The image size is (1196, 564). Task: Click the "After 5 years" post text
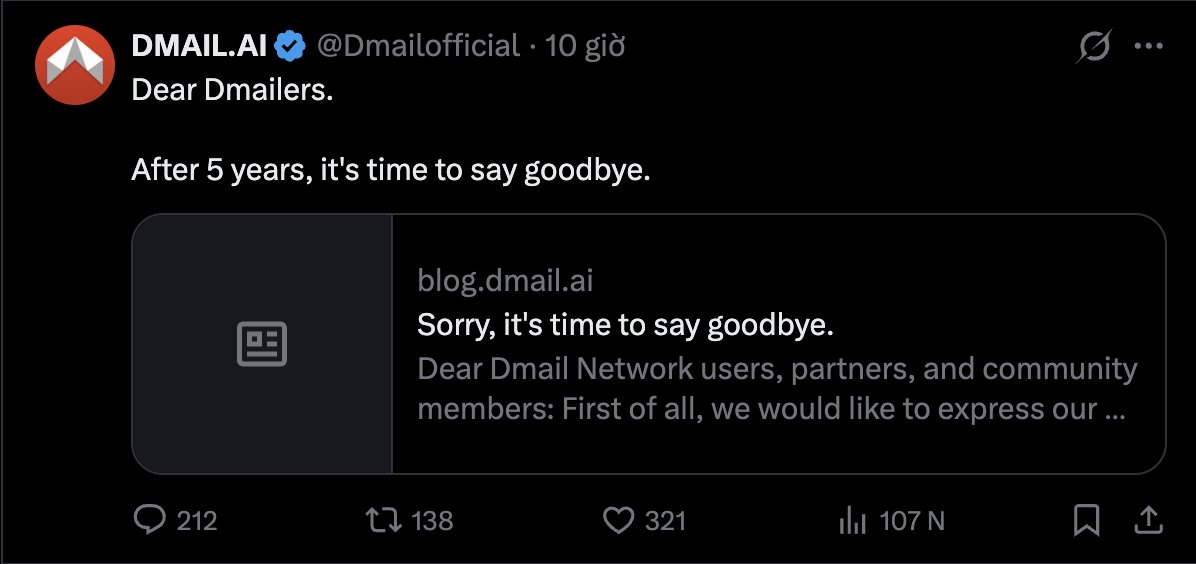[390, 170]
